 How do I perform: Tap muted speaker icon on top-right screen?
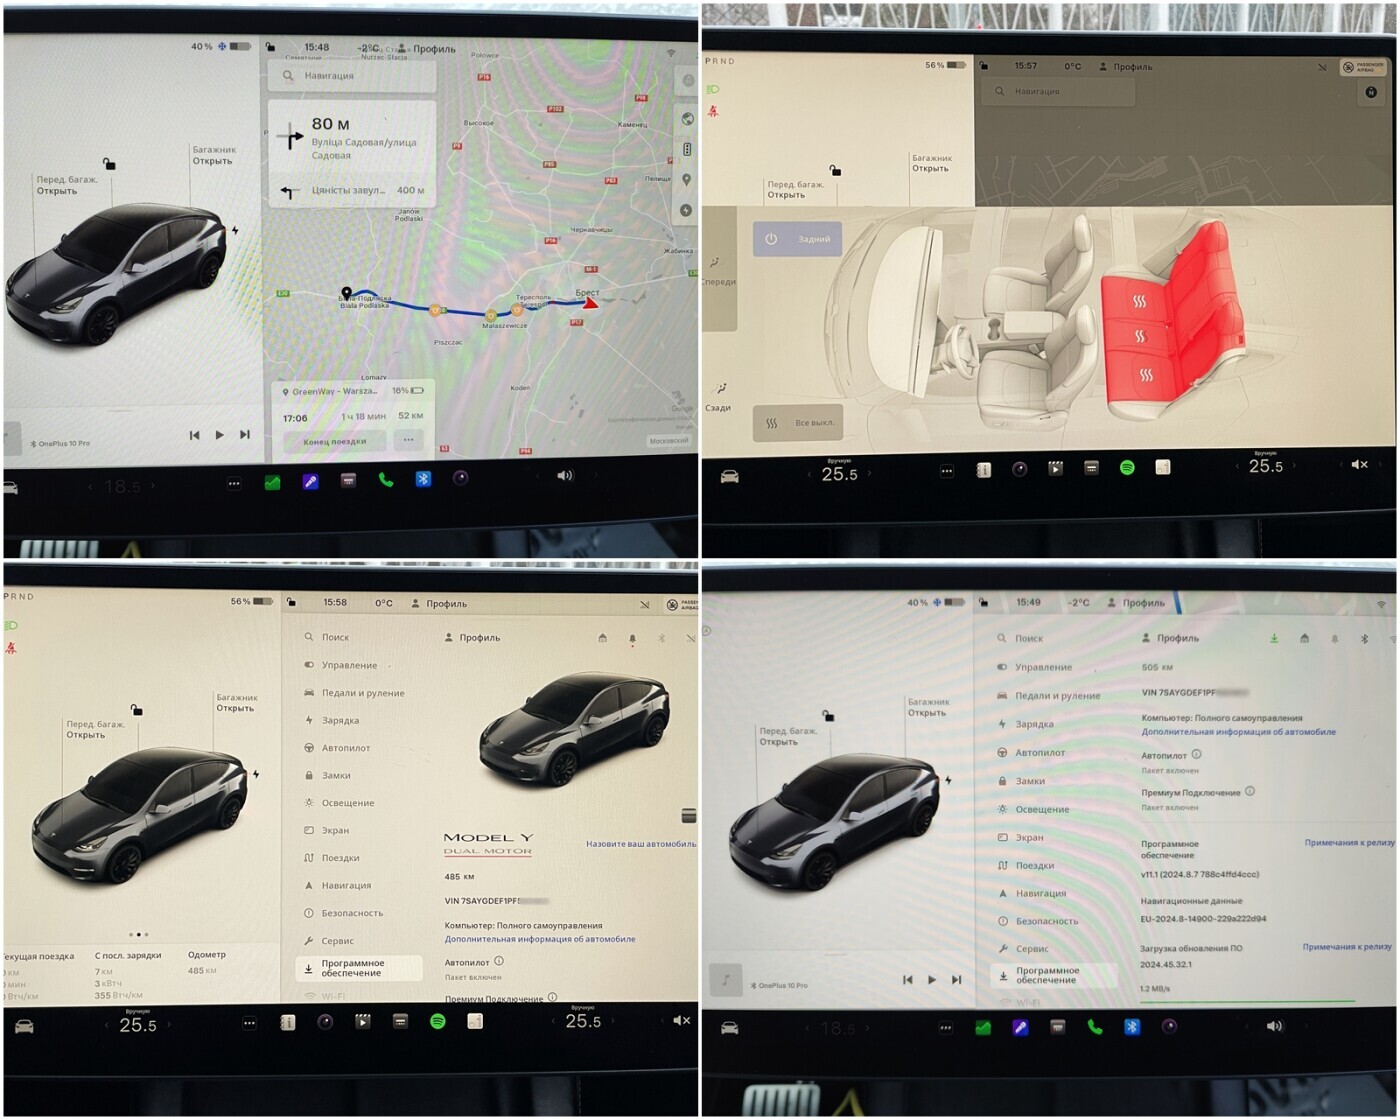coord(1359,464)
